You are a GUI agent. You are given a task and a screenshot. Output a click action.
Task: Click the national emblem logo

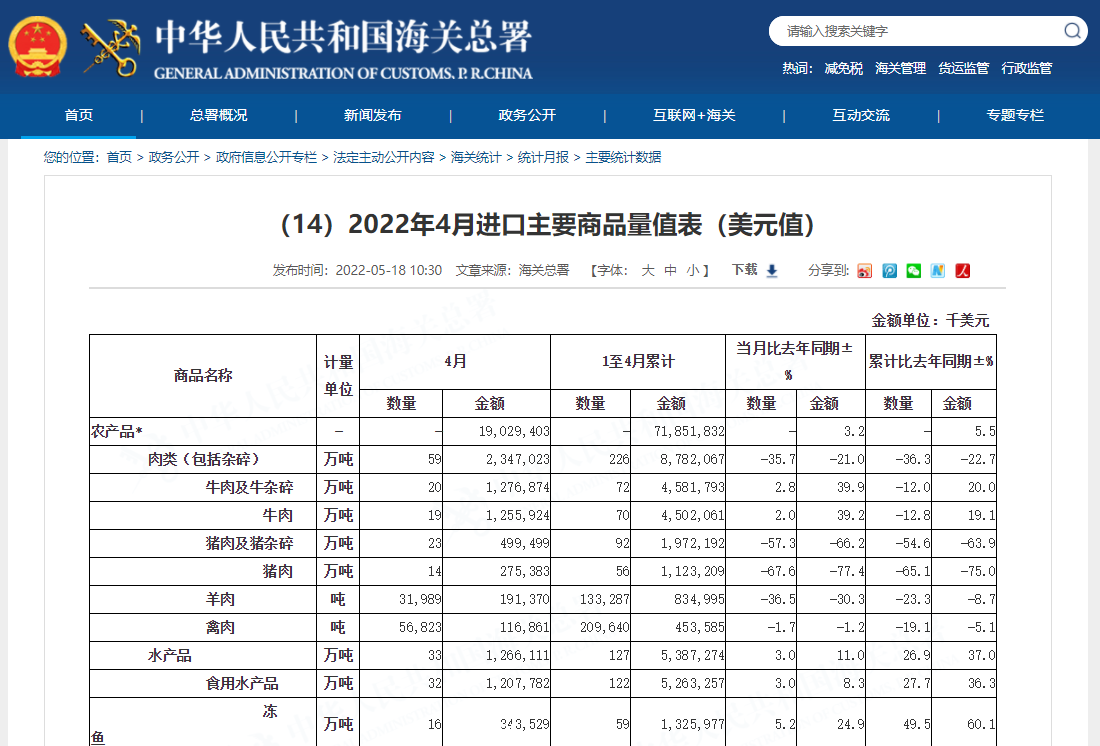(x=38, y=46)
